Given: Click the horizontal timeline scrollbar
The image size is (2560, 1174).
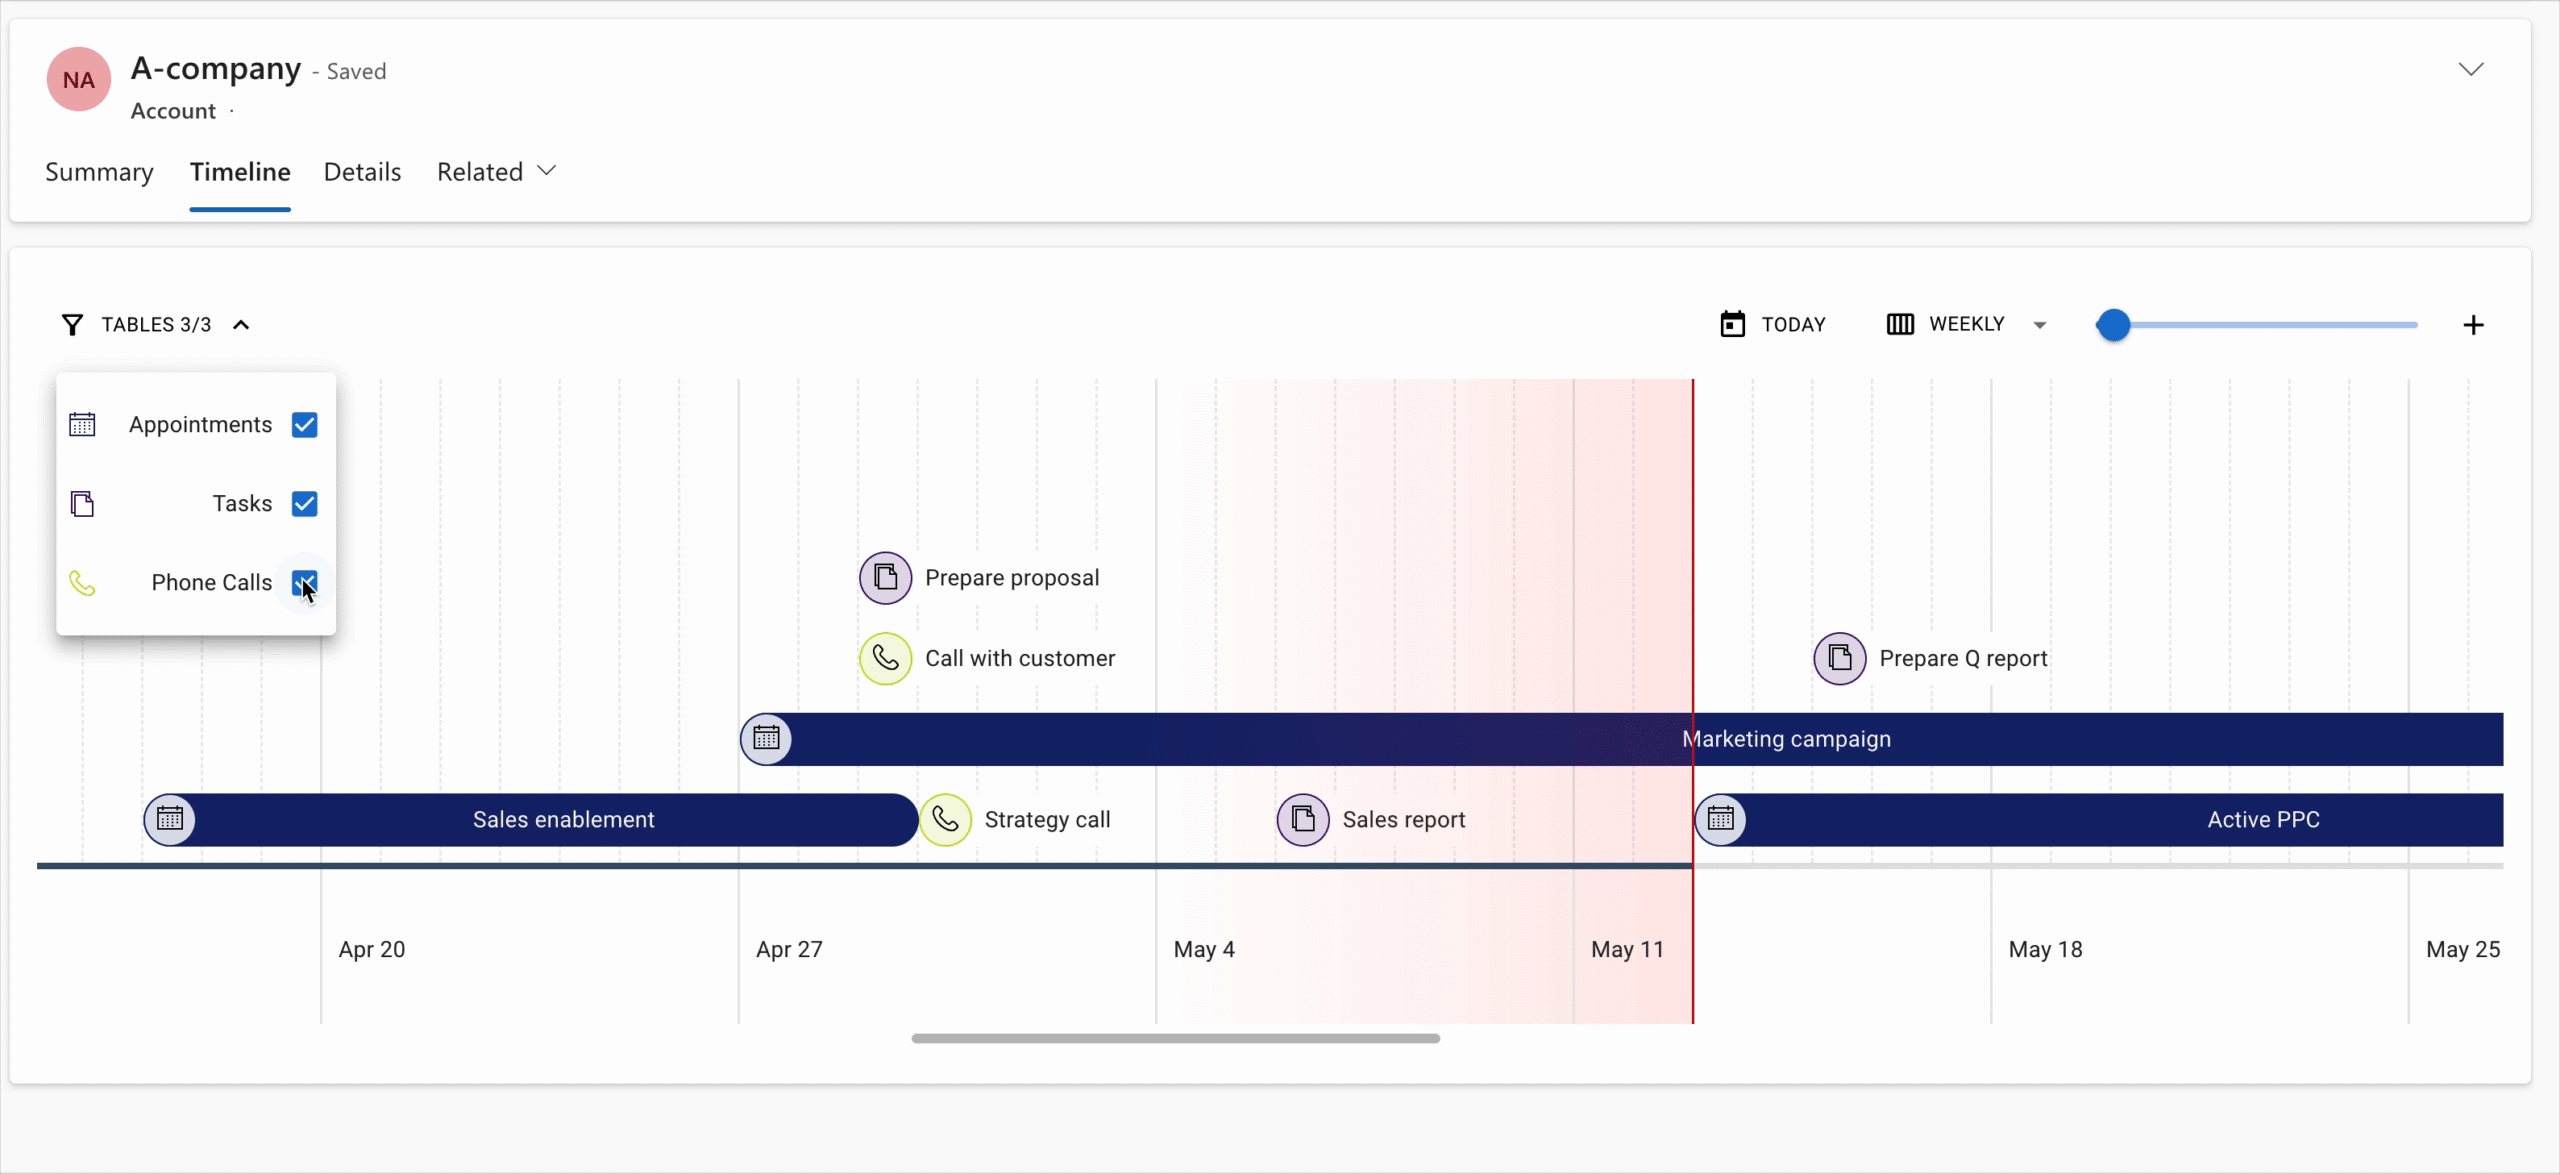Looking at the screenshot, I should click(x=1176, y=1038).
